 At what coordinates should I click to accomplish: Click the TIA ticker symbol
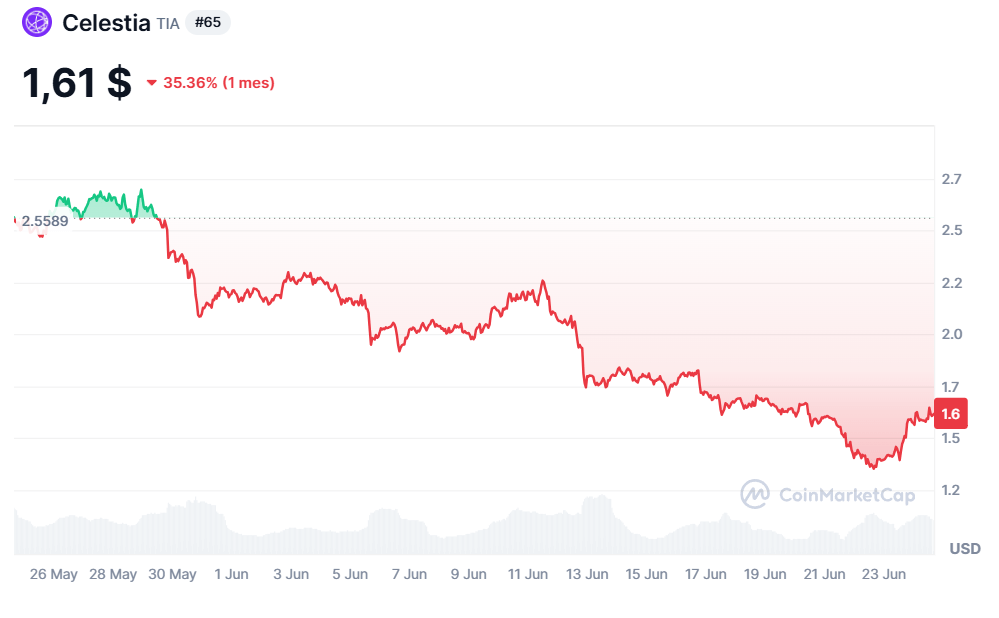click(x=168, y=24)
